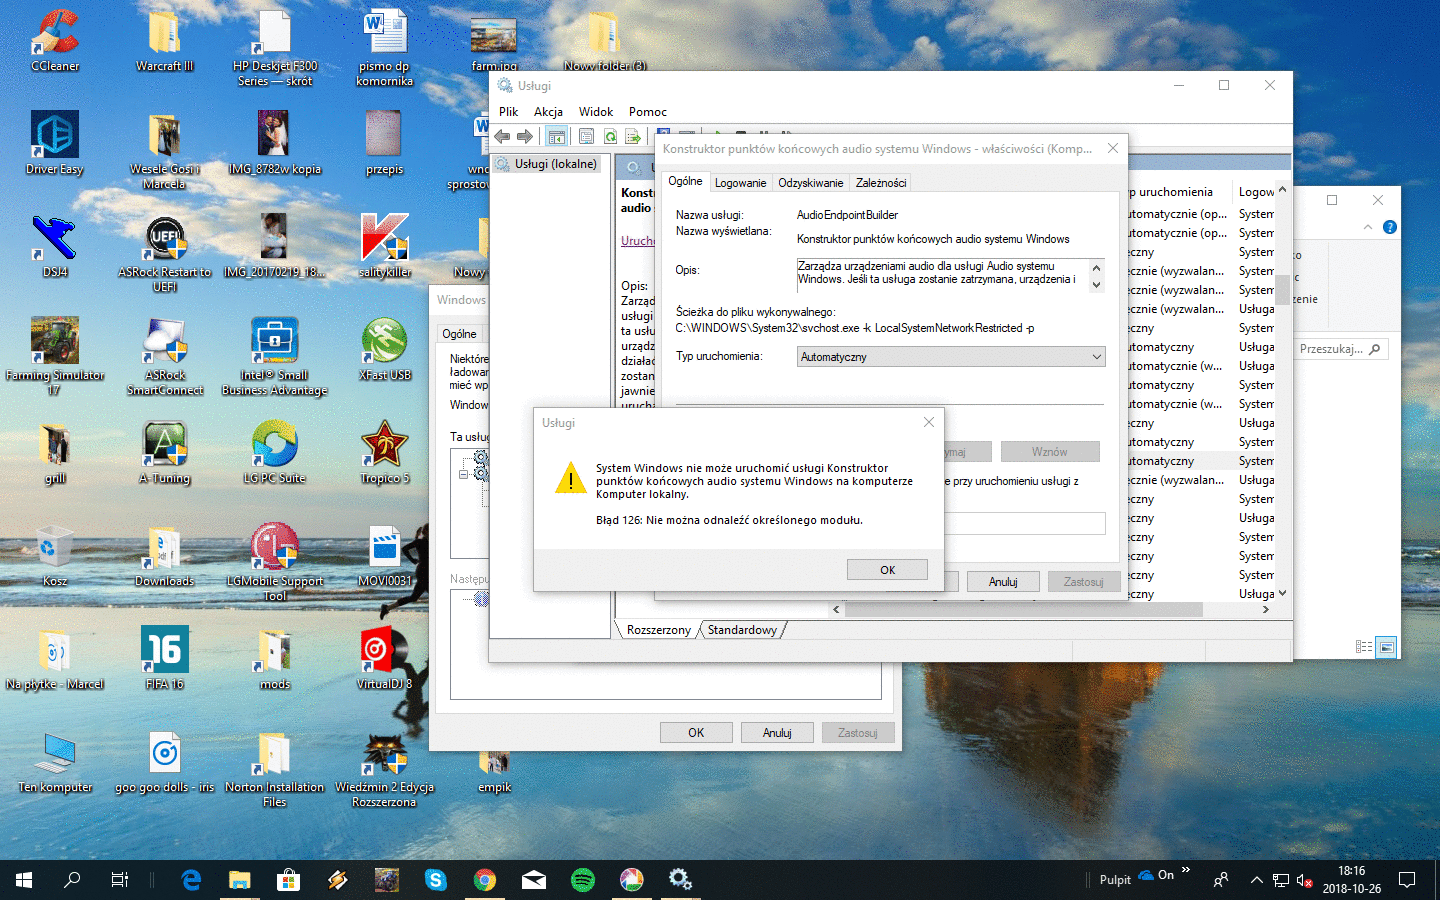1440x900 pixels.
Task: Collapse the ribbon chevron in the background window
Action: tap(1368, 228)
